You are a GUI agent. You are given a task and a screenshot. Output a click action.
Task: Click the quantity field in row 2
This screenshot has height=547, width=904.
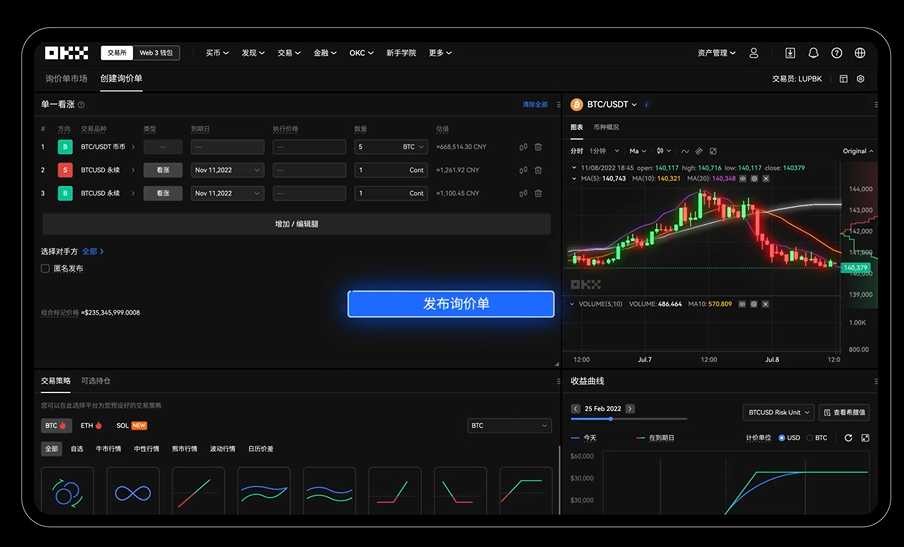(x=391, y=170)
